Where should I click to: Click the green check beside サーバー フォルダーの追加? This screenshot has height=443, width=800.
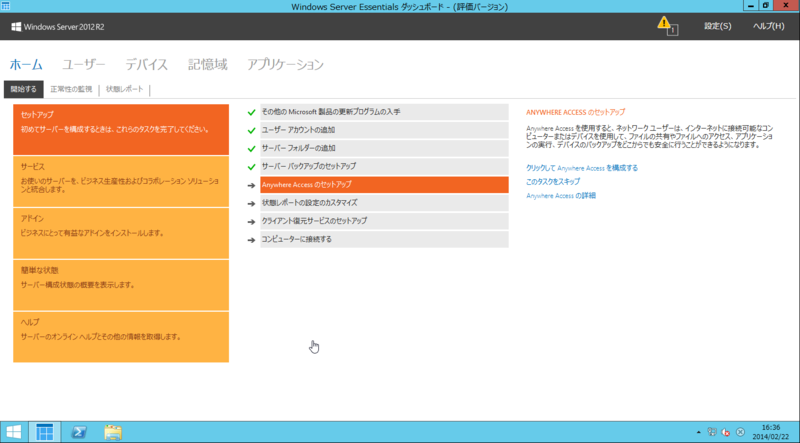pos(251,149)
